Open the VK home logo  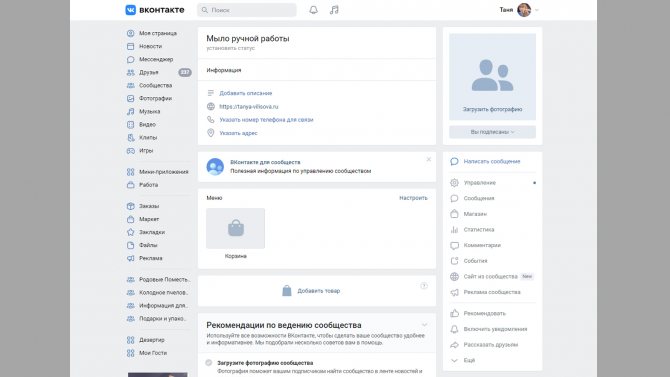(x=155, y=10)
